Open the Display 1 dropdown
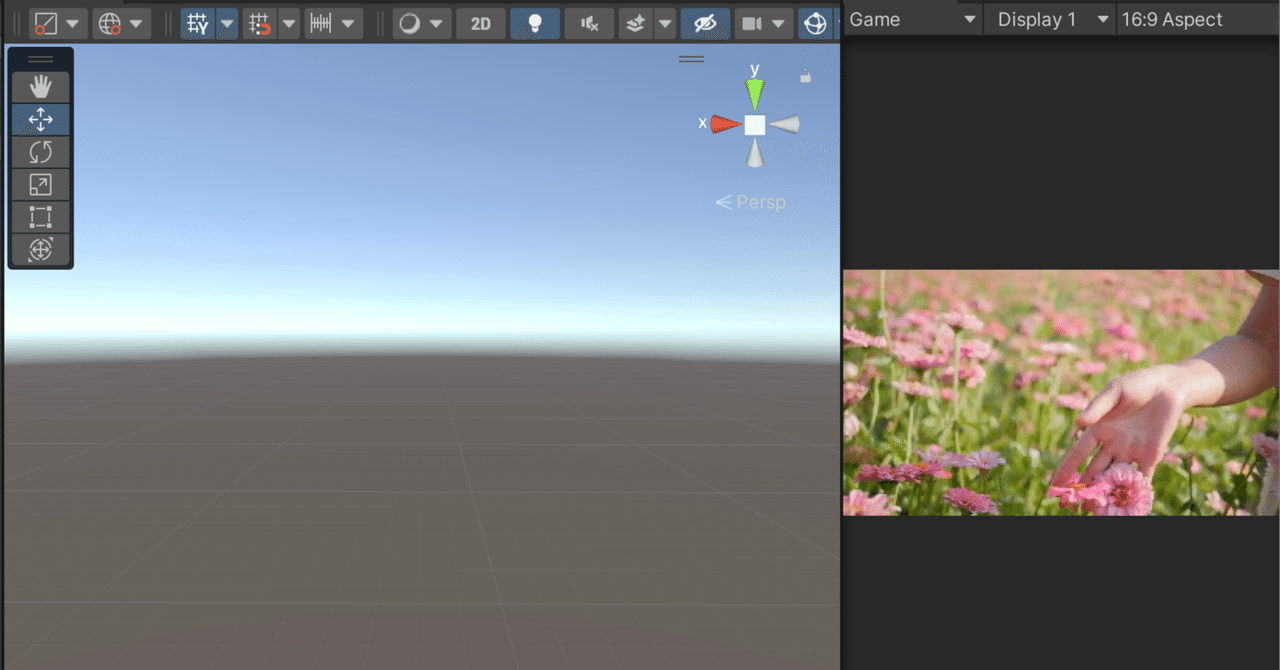1280x670 pixels. point(1048,19)
